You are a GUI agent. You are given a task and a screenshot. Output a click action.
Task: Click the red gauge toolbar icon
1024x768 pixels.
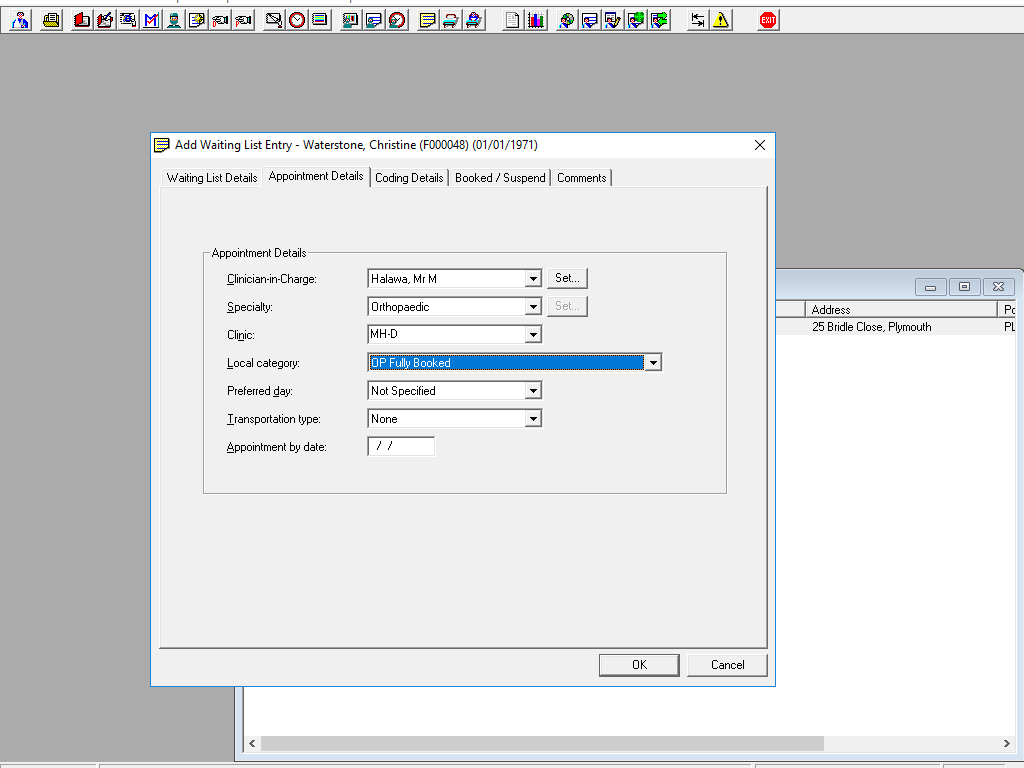[397, 20]
